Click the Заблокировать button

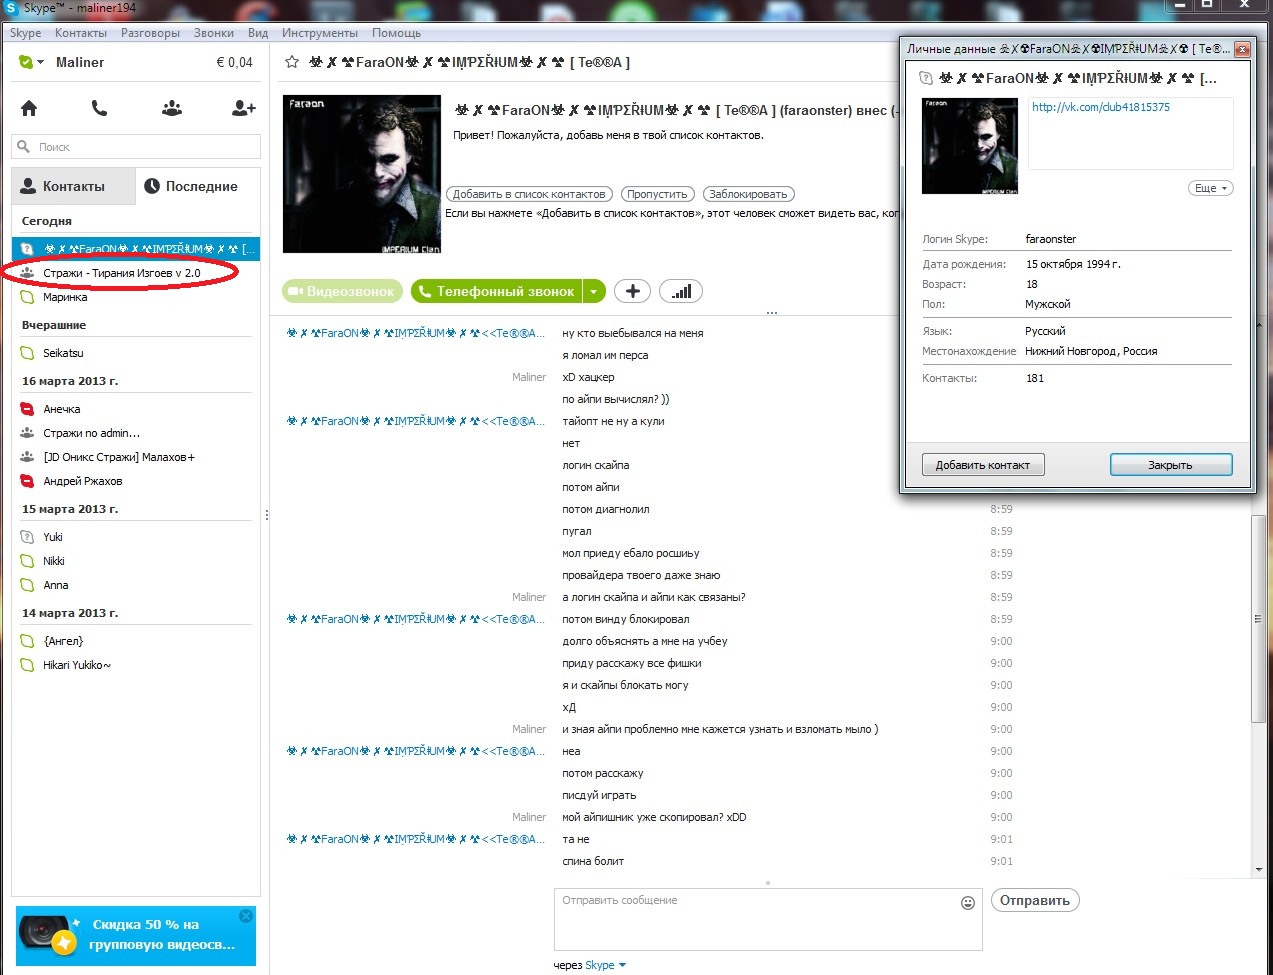click(749, 194)
